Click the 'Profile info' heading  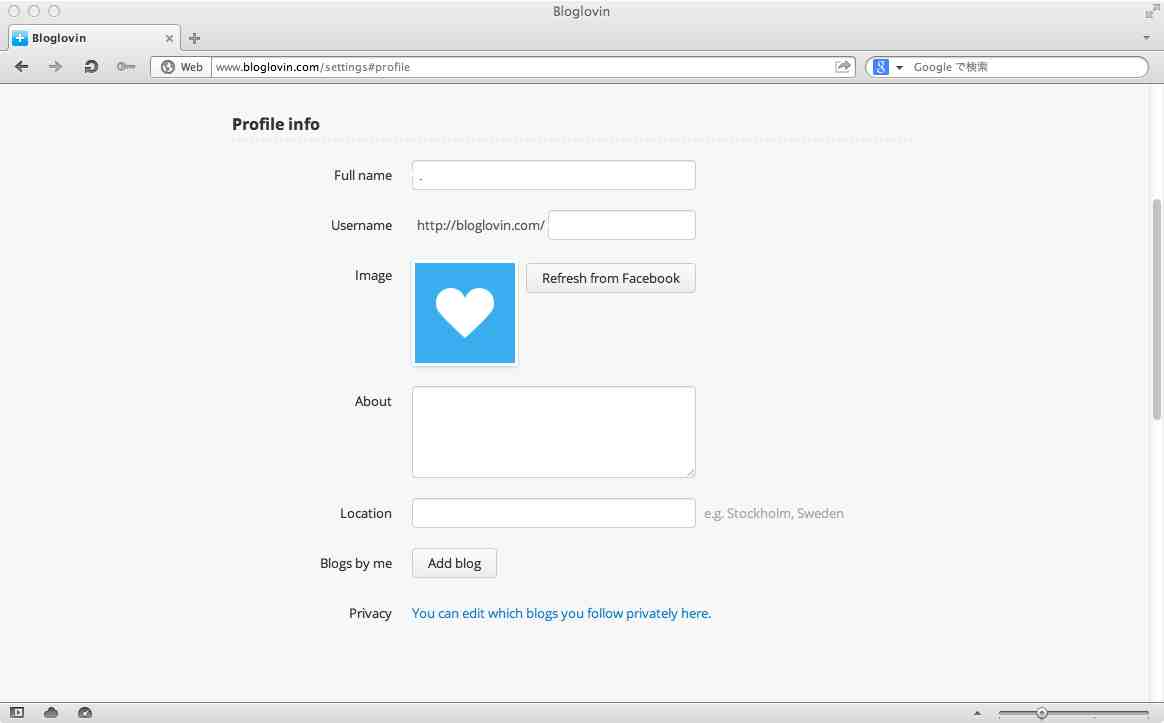coord(275,124)
